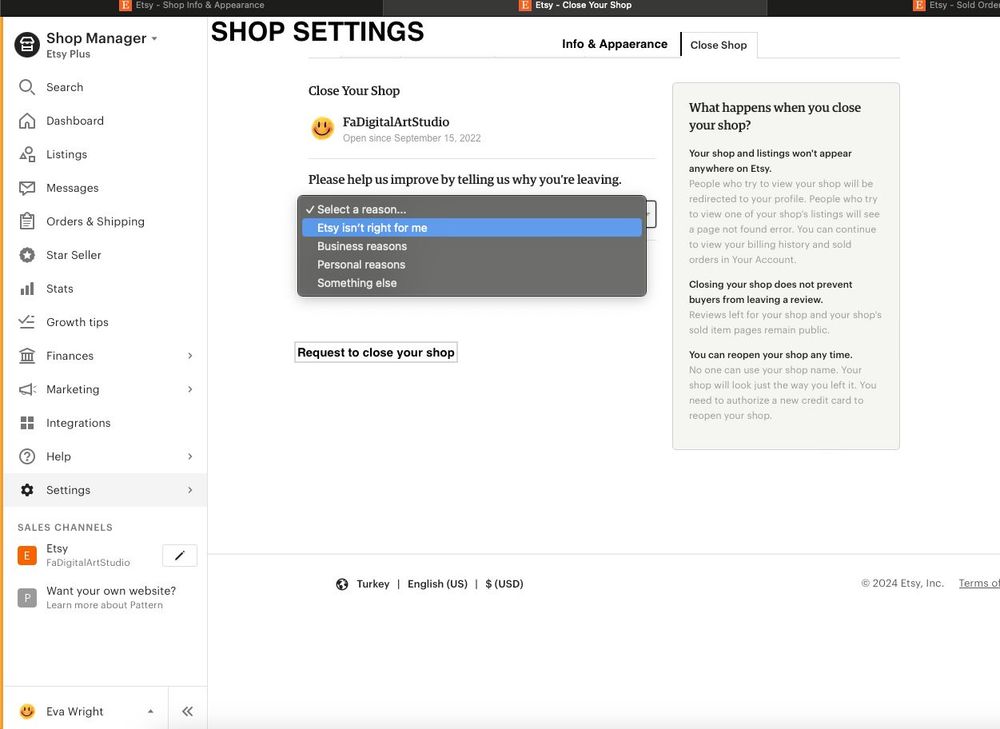Viewport: 1000px width, 729px height.
Task: Click the Turkey region selector in footer
Action: pos(363,584)
